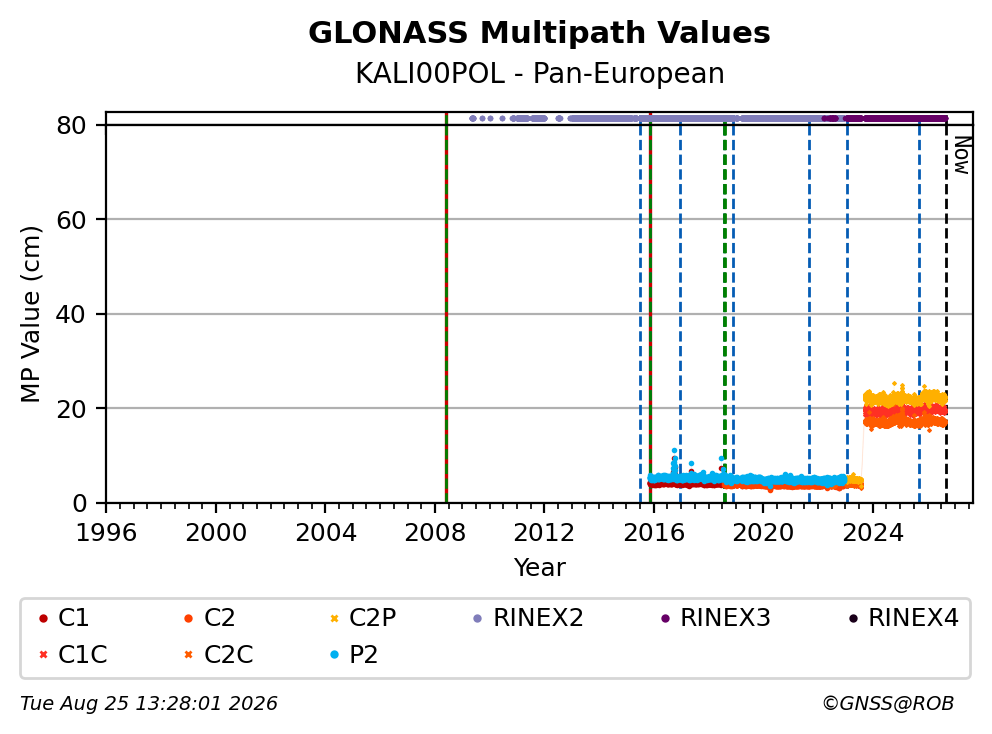Screen dimensions: 992x734
Task: Click the green vertical line at 2008
Action: click(x=446, y=308)
